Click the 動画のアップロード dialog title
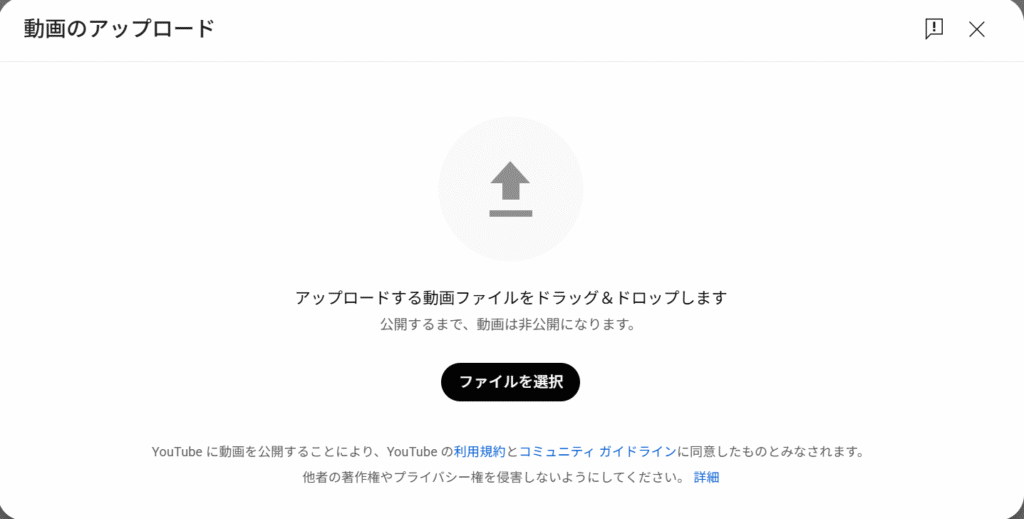 coord(120,29)
